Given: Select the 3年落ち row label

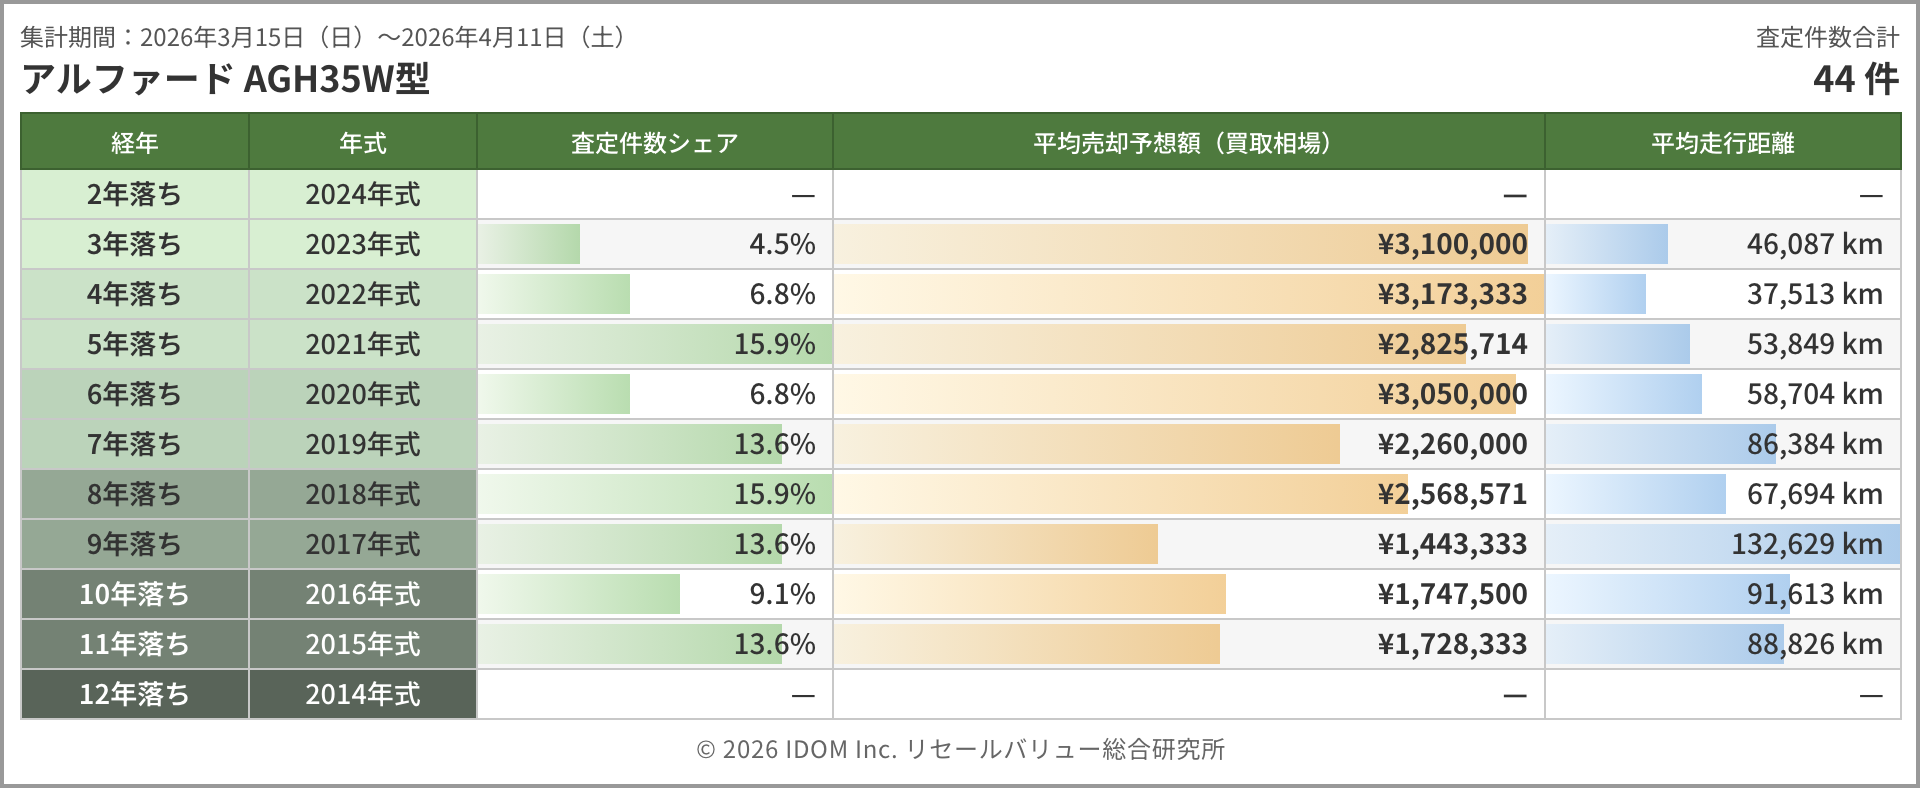Looking at the screenshot, I should click(x=135, y=244).
